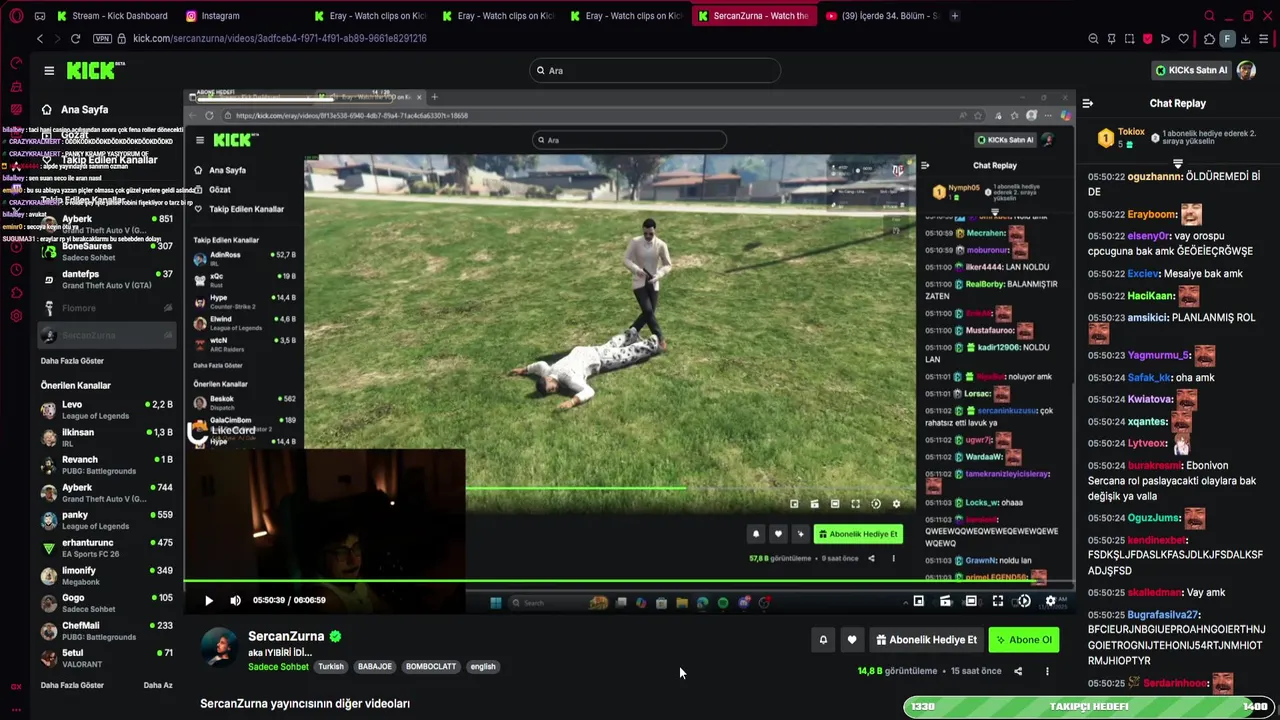Select the english tag

coord(483,667)
